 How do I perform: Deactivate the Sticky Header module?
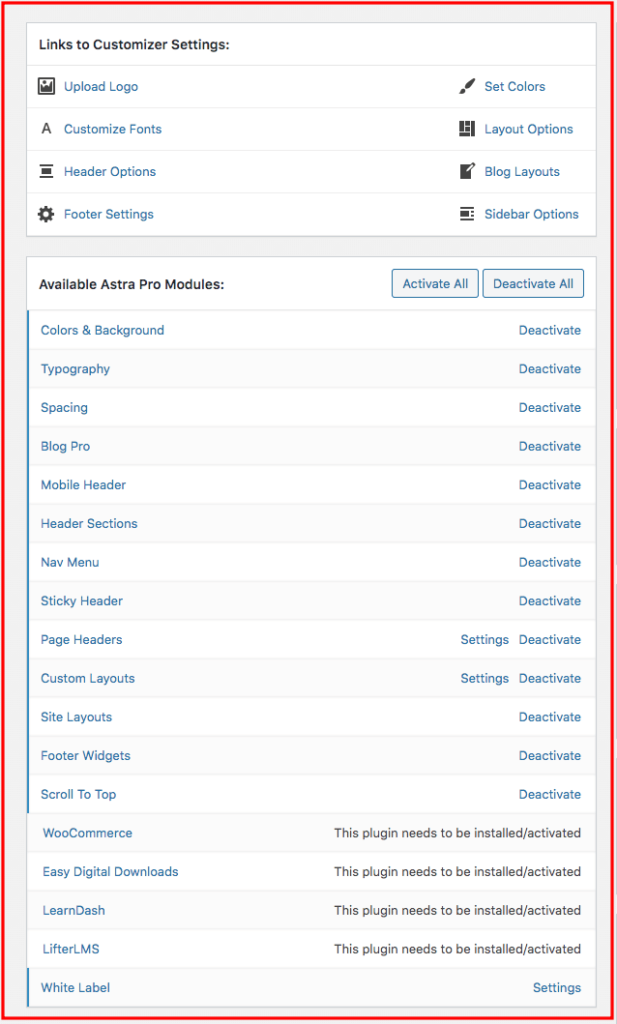click(550, 600)
